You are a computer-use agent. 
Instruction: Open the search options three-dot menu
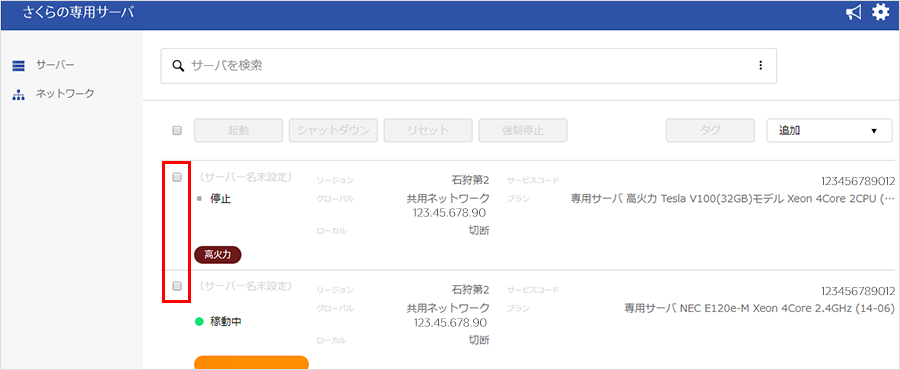coord(761,65)
